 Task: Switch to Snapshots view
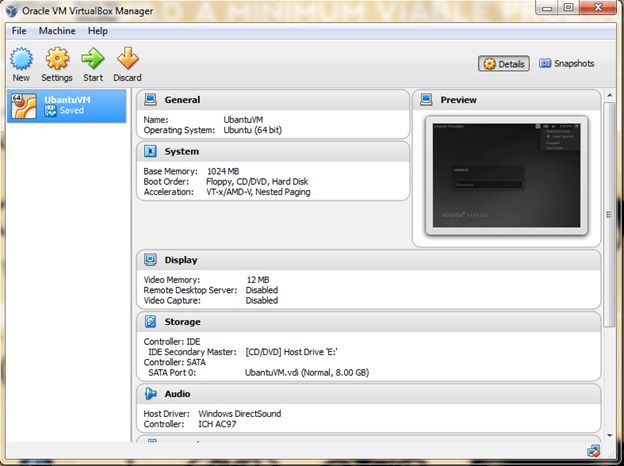click(x=567, y=63)
